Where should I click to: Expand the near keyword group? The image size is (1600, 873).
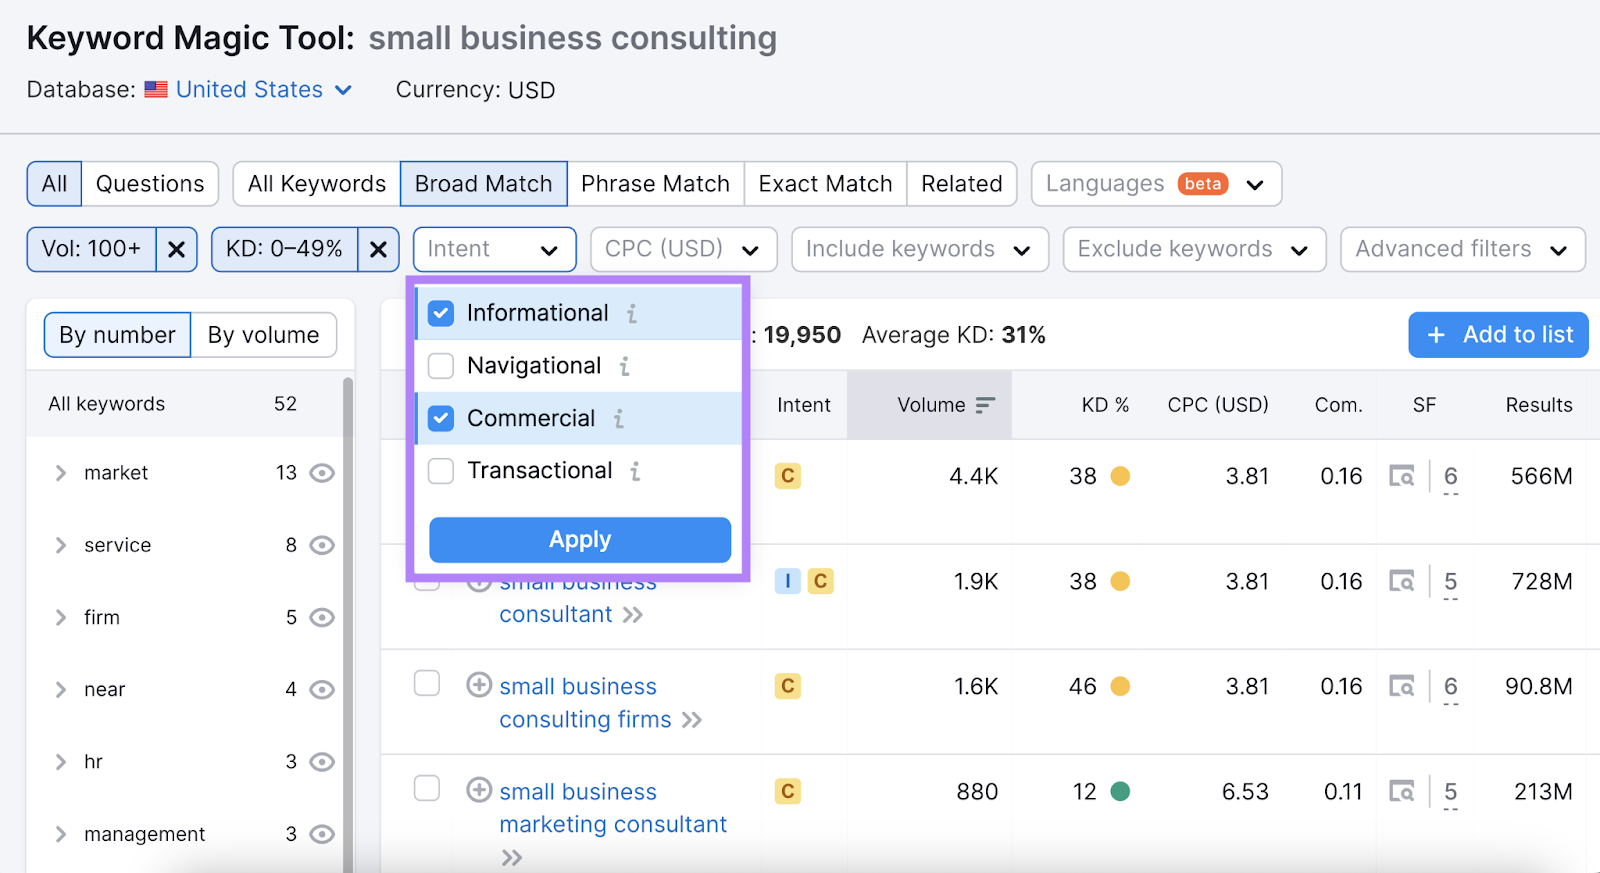61,690
